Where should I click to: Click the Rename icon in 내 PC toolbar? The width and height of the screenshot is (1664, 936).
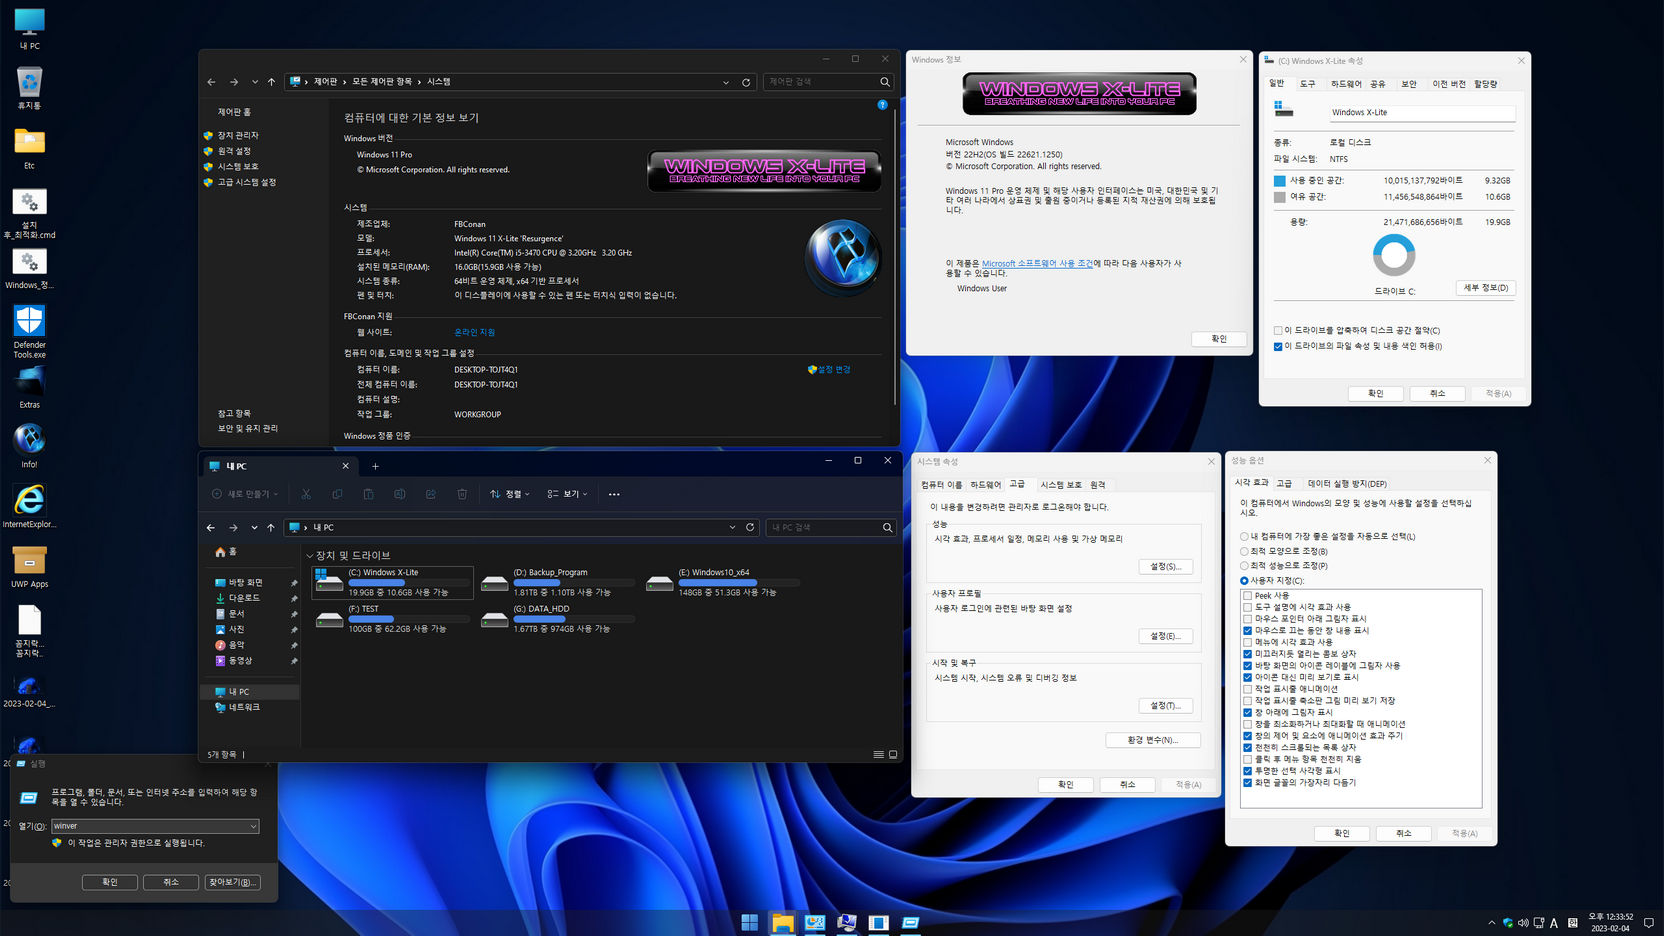coord(399,494)
